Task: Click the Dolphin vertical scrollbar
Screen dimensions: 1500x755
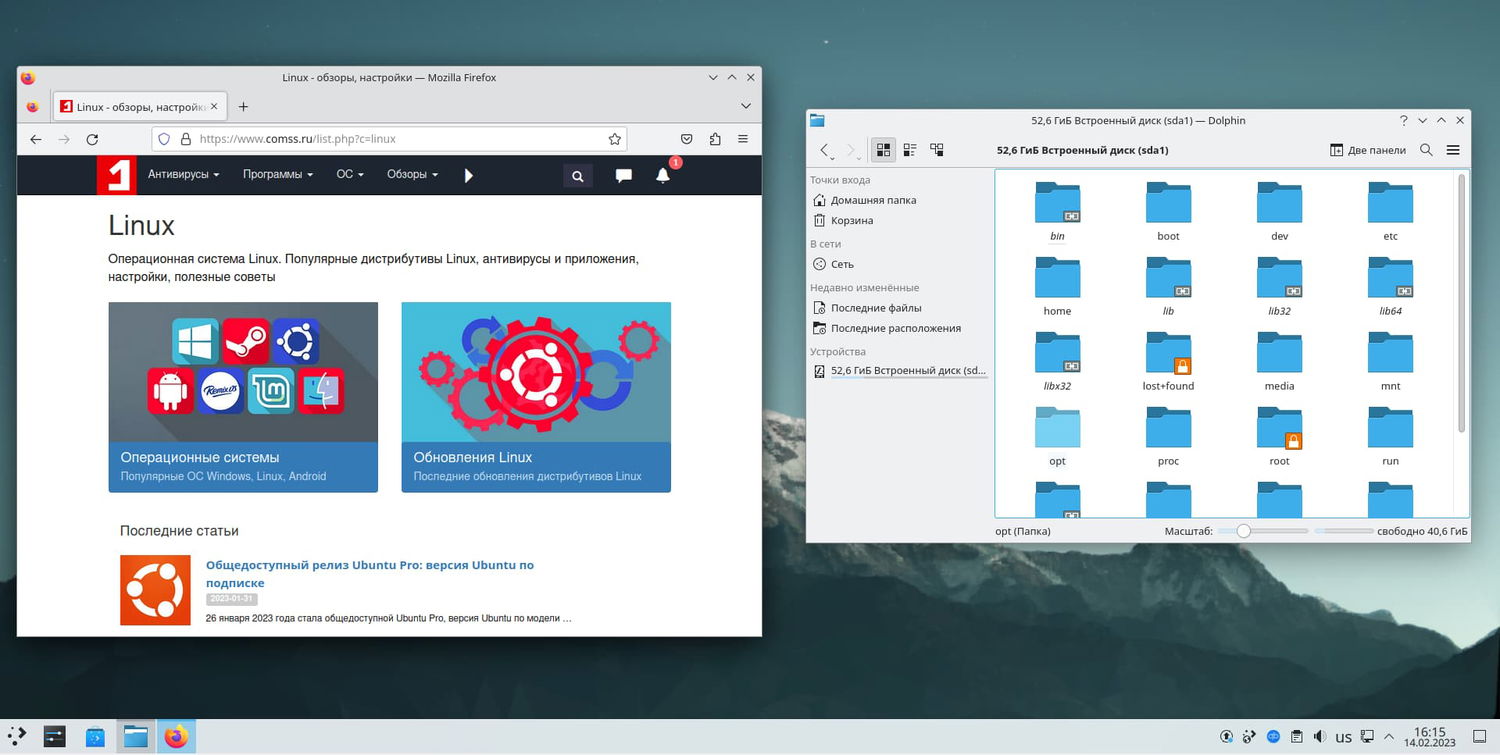Action: click(x=1461, y=303)
